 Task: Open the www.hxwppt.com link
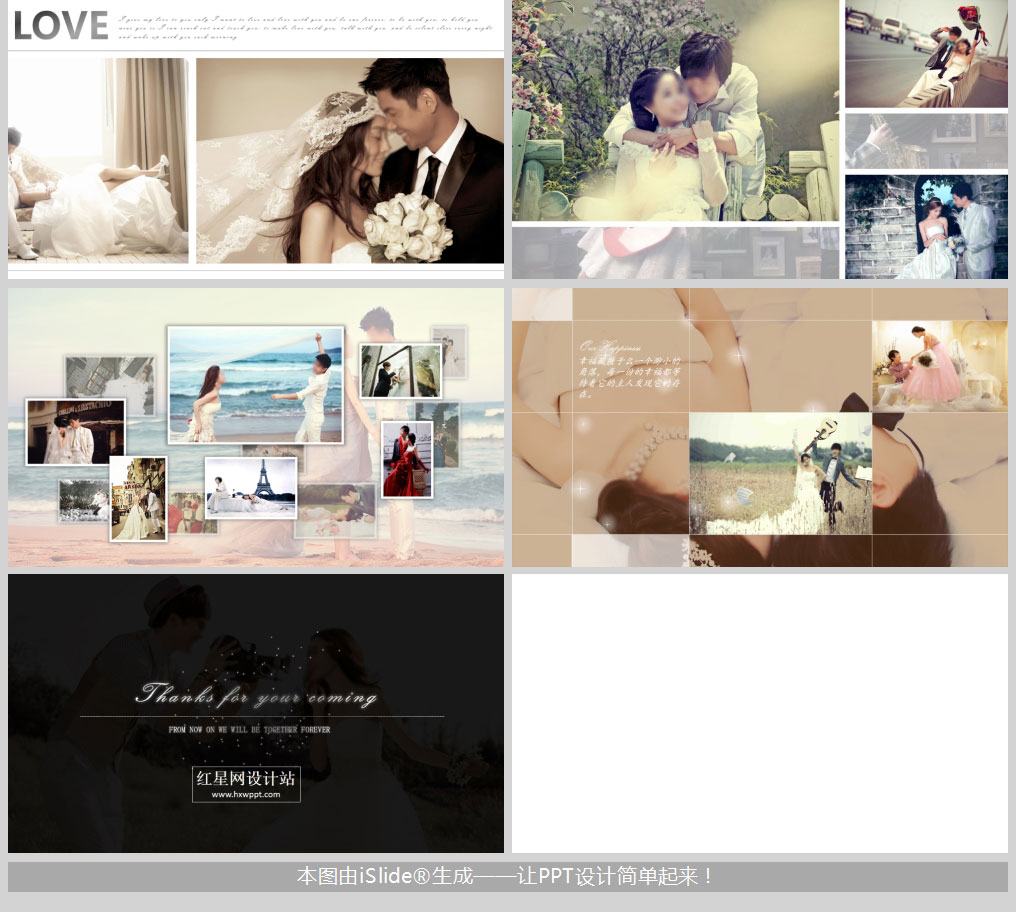coord(246,795)
